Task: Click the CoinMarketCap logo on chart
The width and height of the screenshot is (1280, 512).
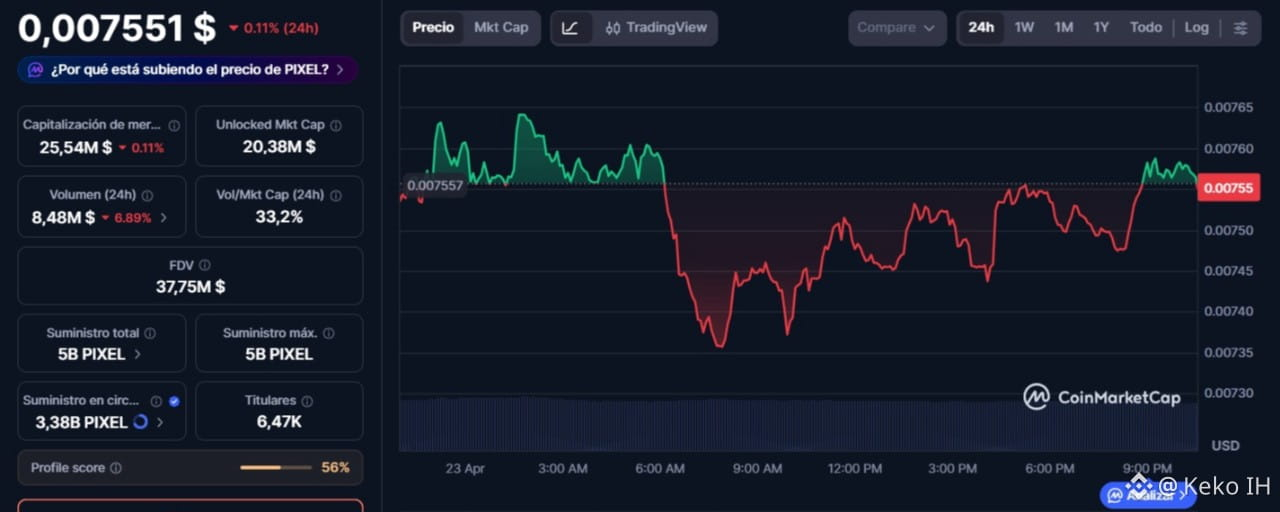Action: point(1102,397)
